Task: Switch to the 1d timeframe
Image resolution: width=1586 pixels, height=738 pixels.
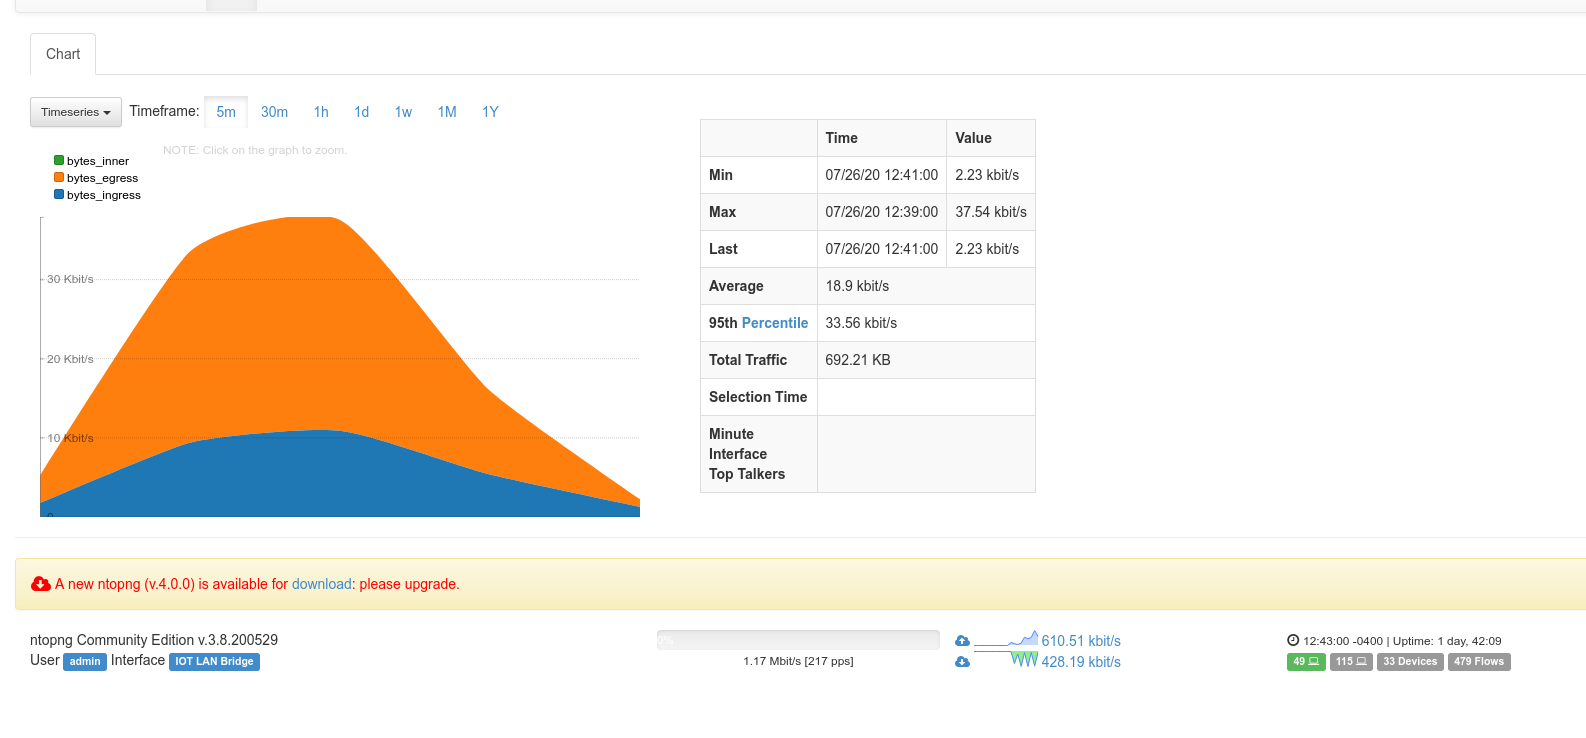Action: pos(361,112)
